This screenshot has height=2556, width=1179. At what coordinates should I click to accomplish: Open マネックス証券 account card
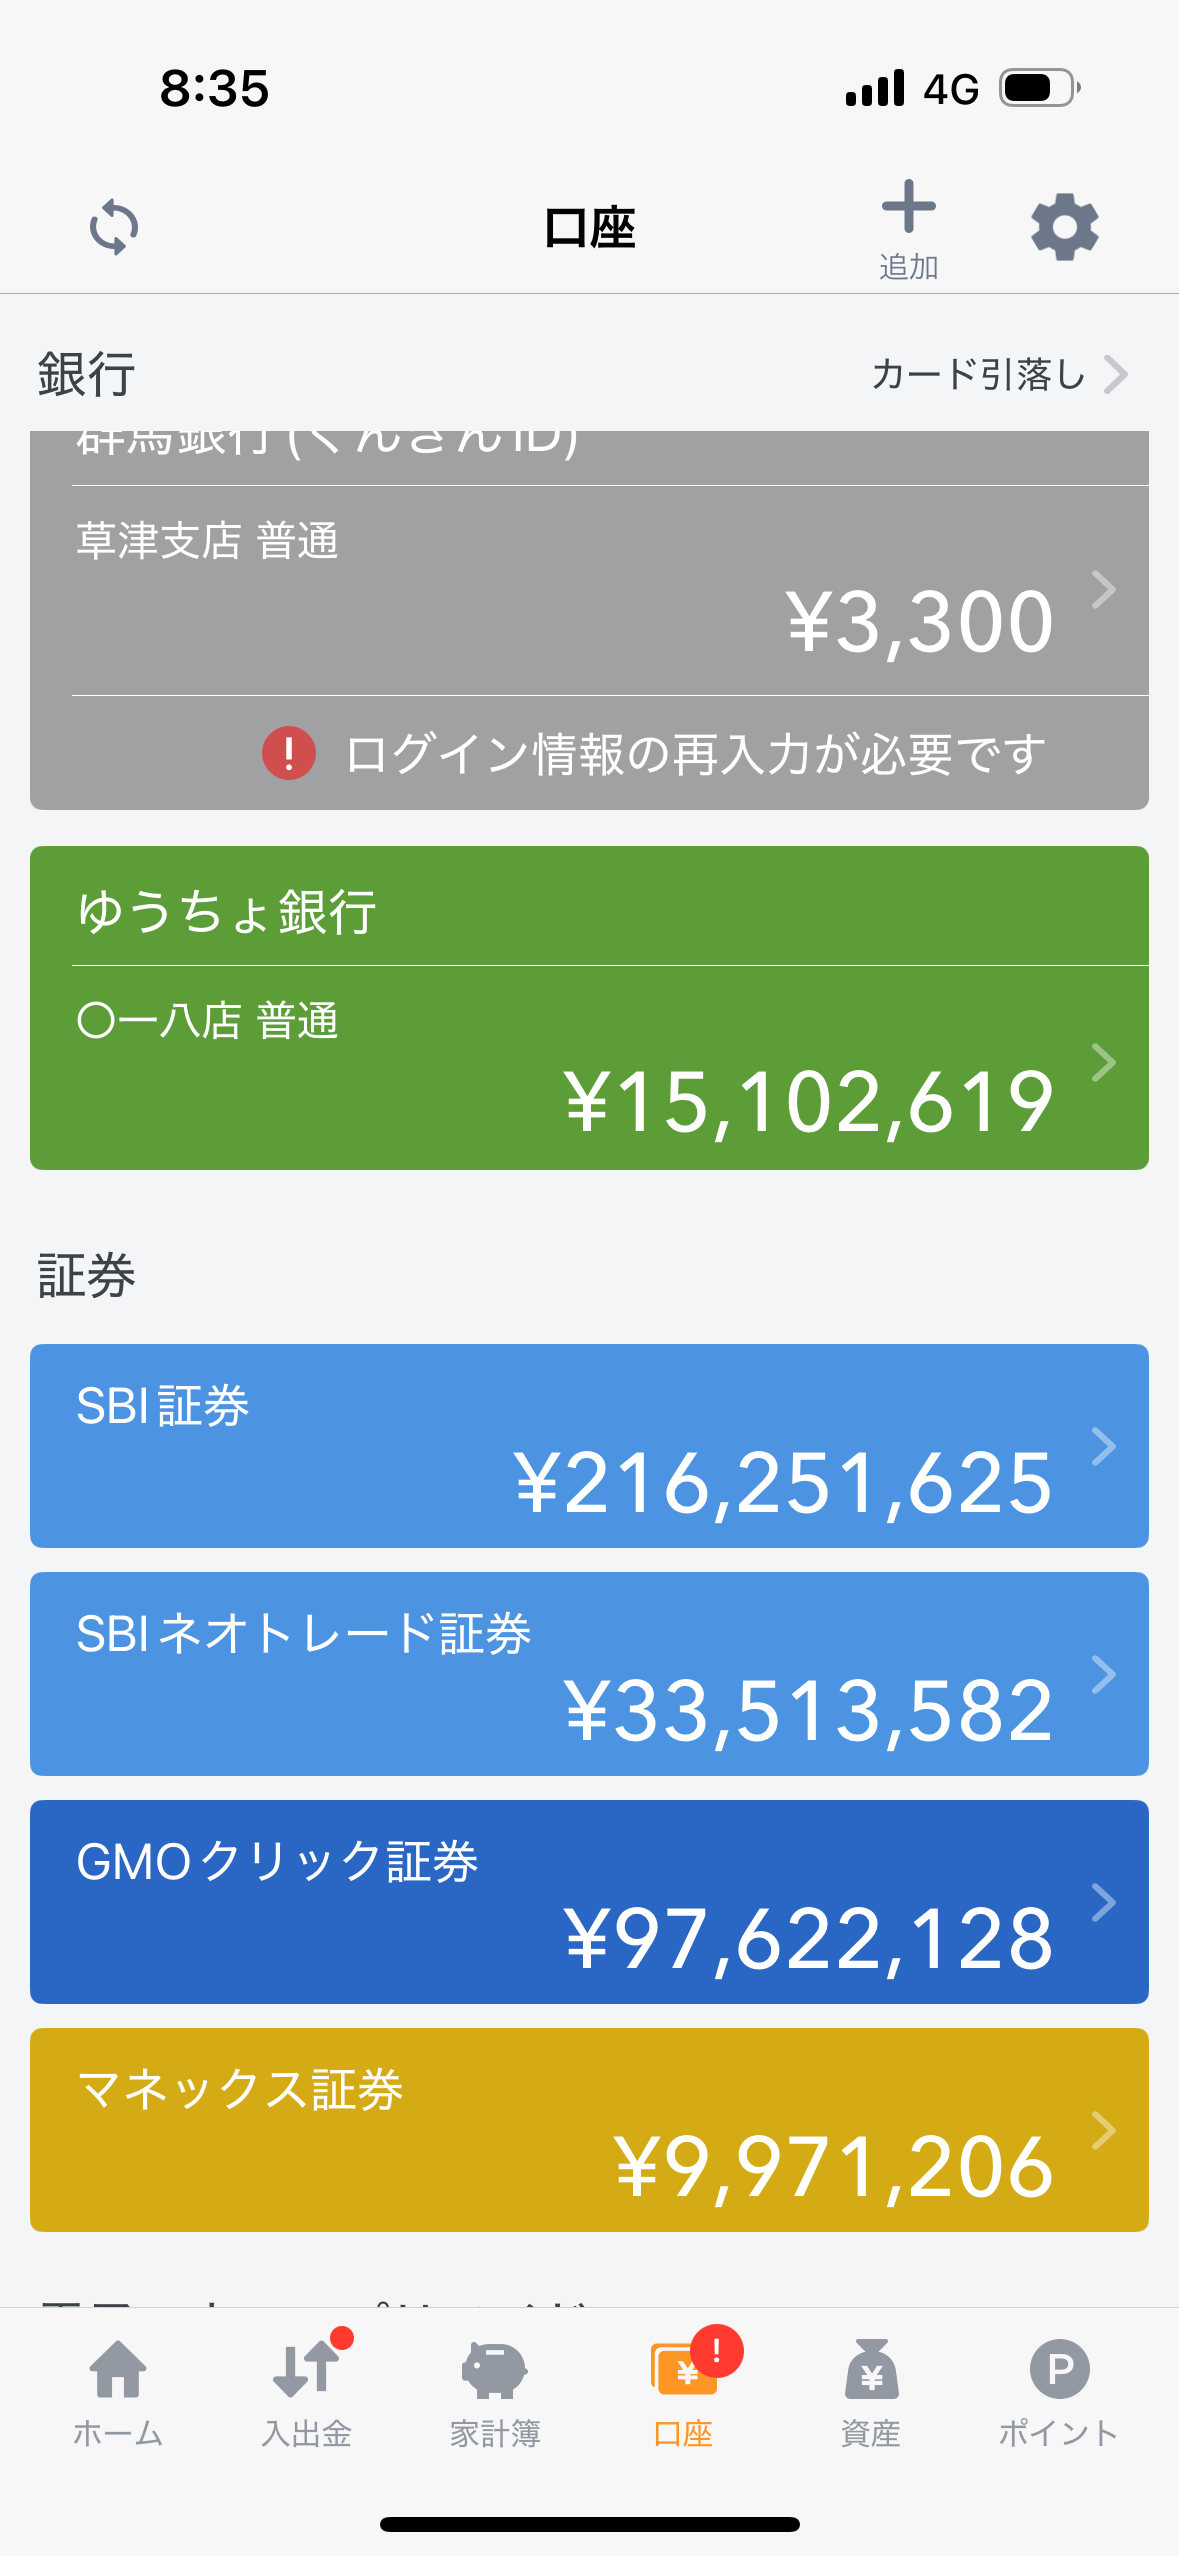point(589,2130)
